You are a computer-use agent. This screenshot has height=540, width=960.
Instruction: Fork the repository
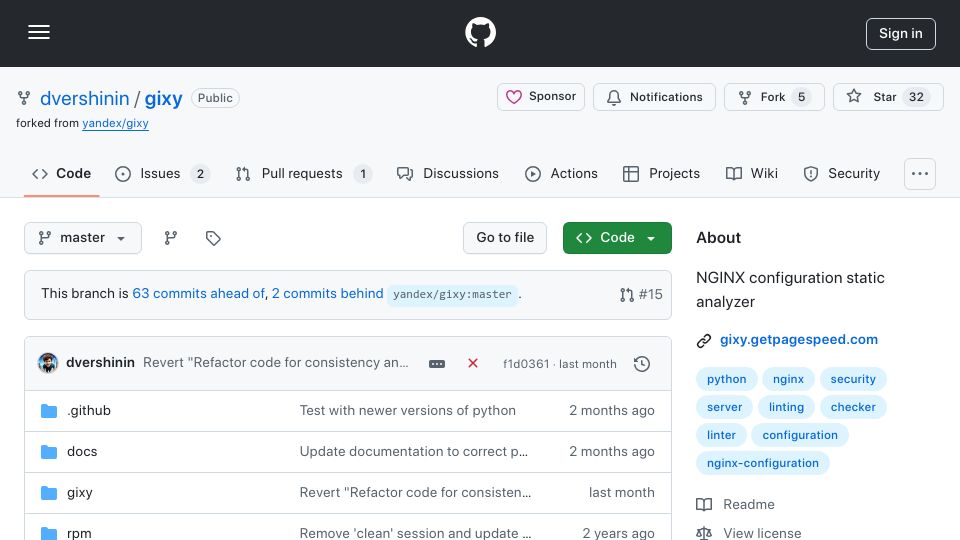click(774, 97)
